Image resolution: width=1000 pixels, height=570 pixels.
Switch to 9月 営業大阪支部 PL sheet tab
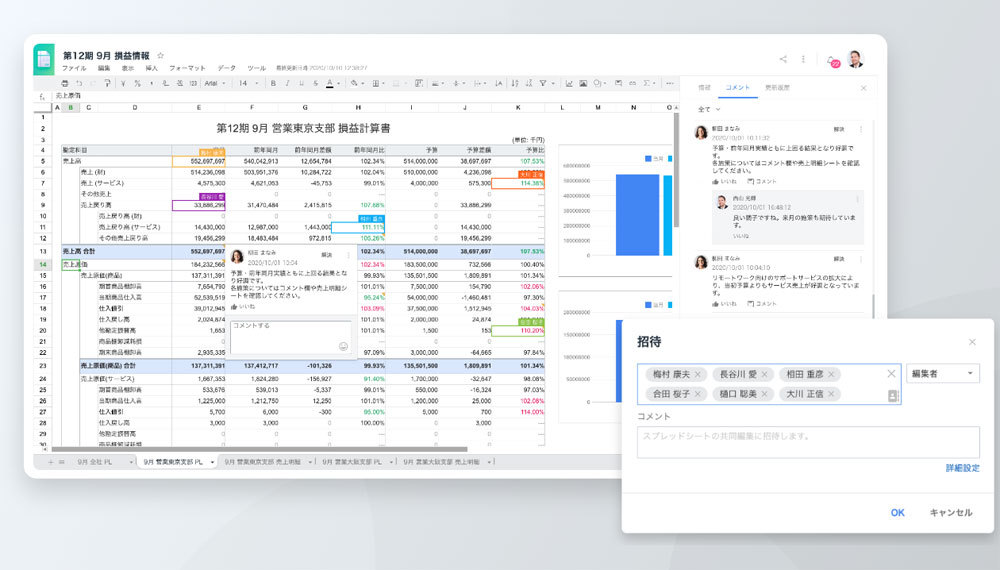pyautogui.click(x=351, y=462)
